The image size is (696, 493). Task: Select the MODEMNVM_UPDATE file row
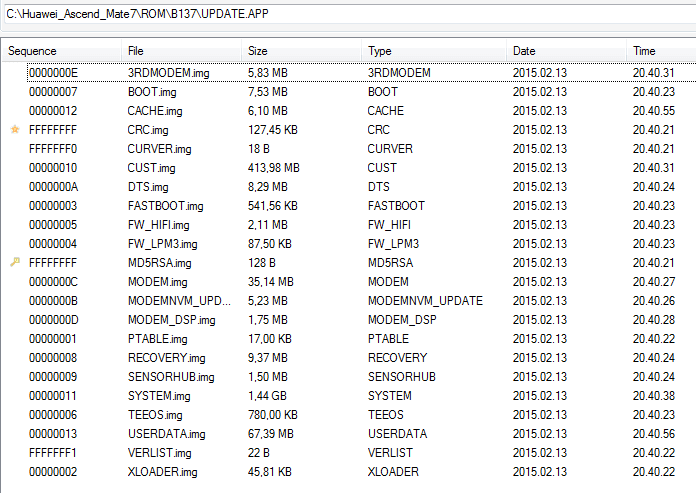(349, 301)
